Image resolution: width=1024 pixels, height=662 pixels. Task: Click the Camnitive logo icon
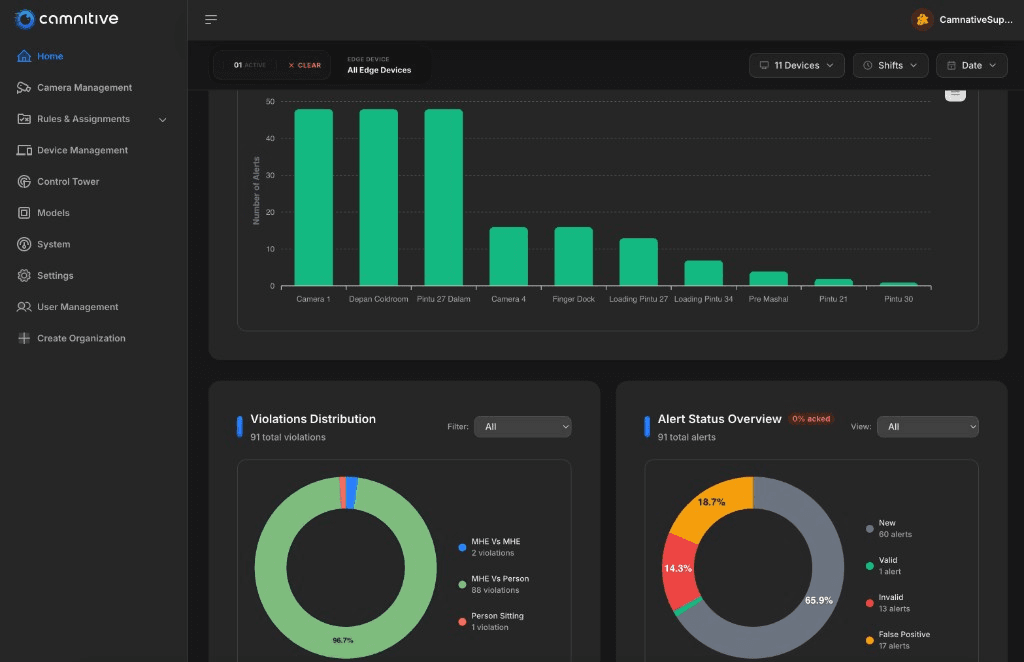tap(24, 19)
